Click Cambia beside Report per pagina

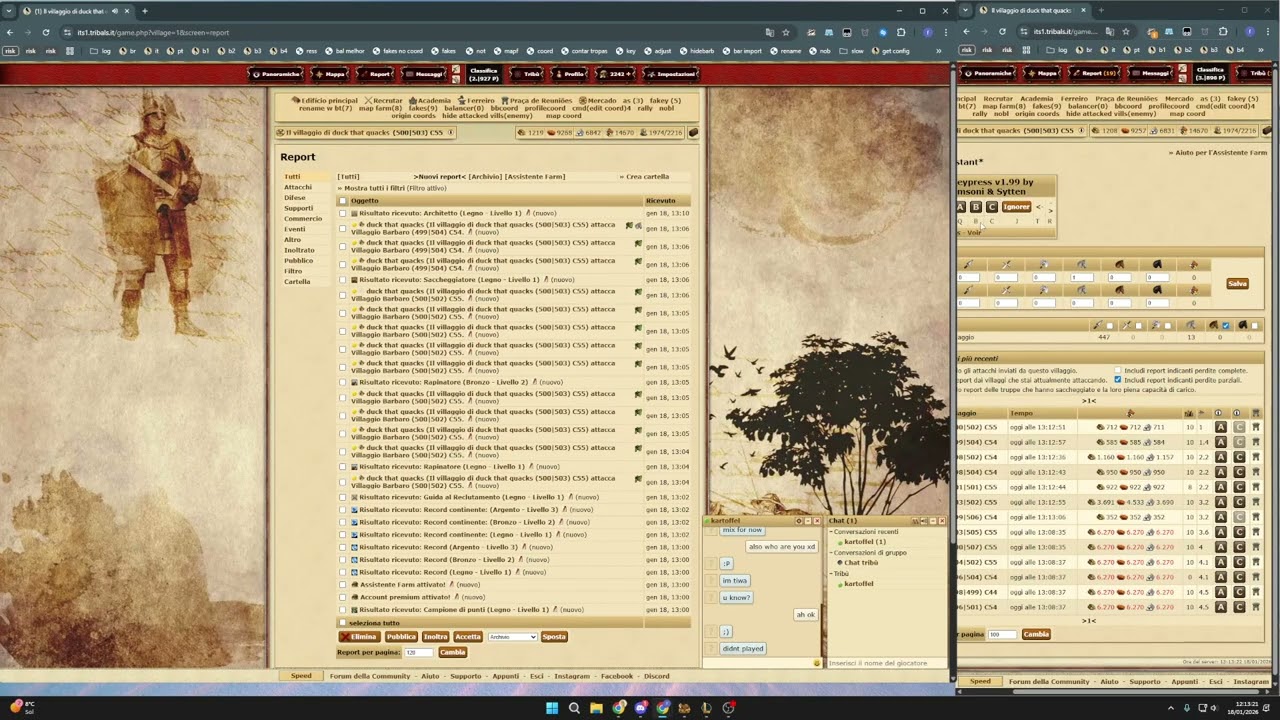(453, 653)
